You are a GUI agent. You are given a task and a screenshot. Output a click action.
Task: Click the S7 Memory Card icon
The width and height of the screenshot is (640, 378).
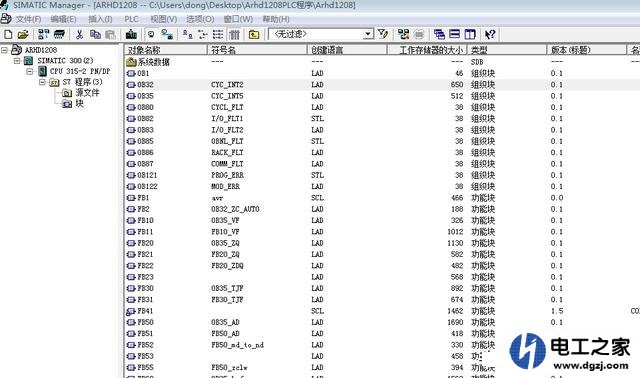pyautogui.click(x=59, y=35)
